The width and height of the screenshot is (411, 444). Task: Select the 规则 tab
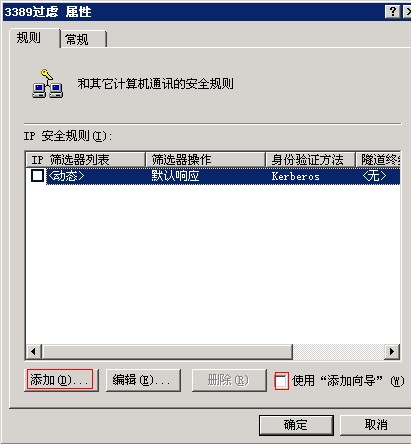(35, 38)
